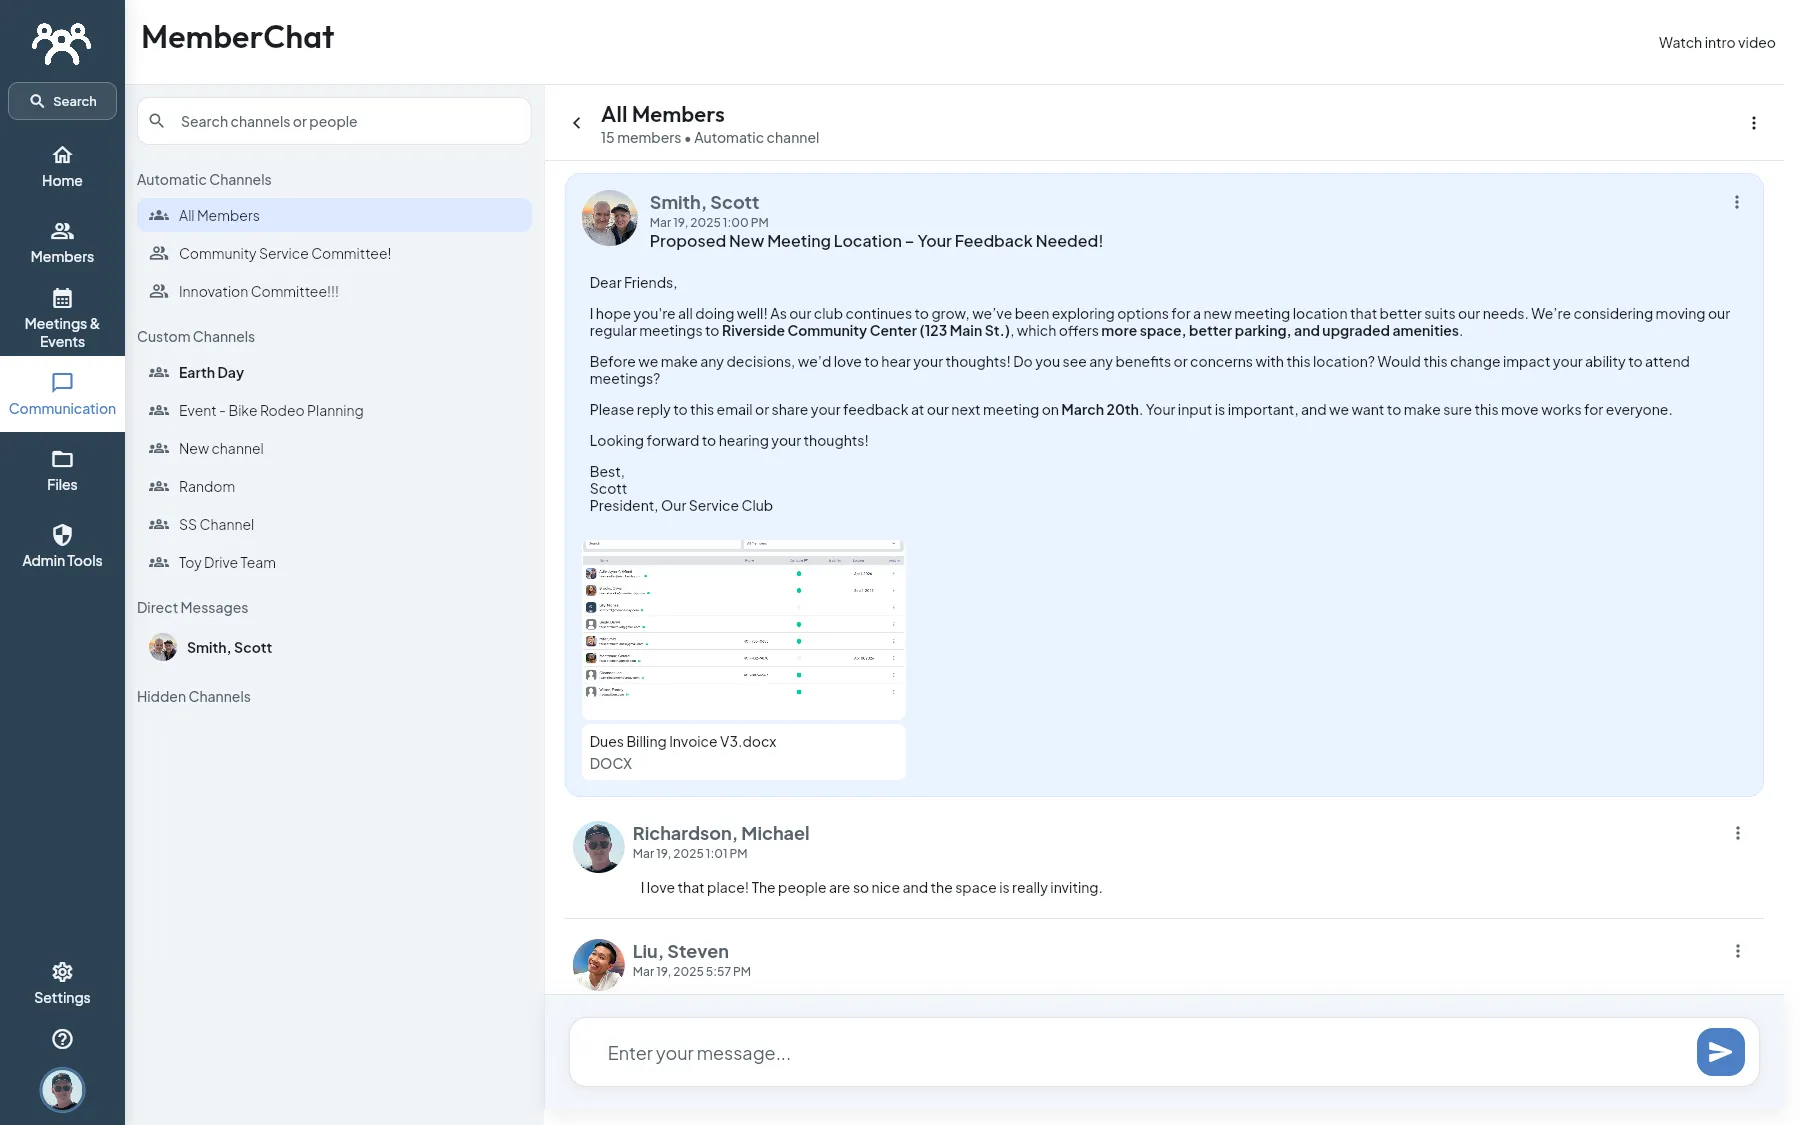Send message with the paper plane button
The width and height of the screenshot is (1800, 1125).
pyautogui.click(x=1720, y=1052)
